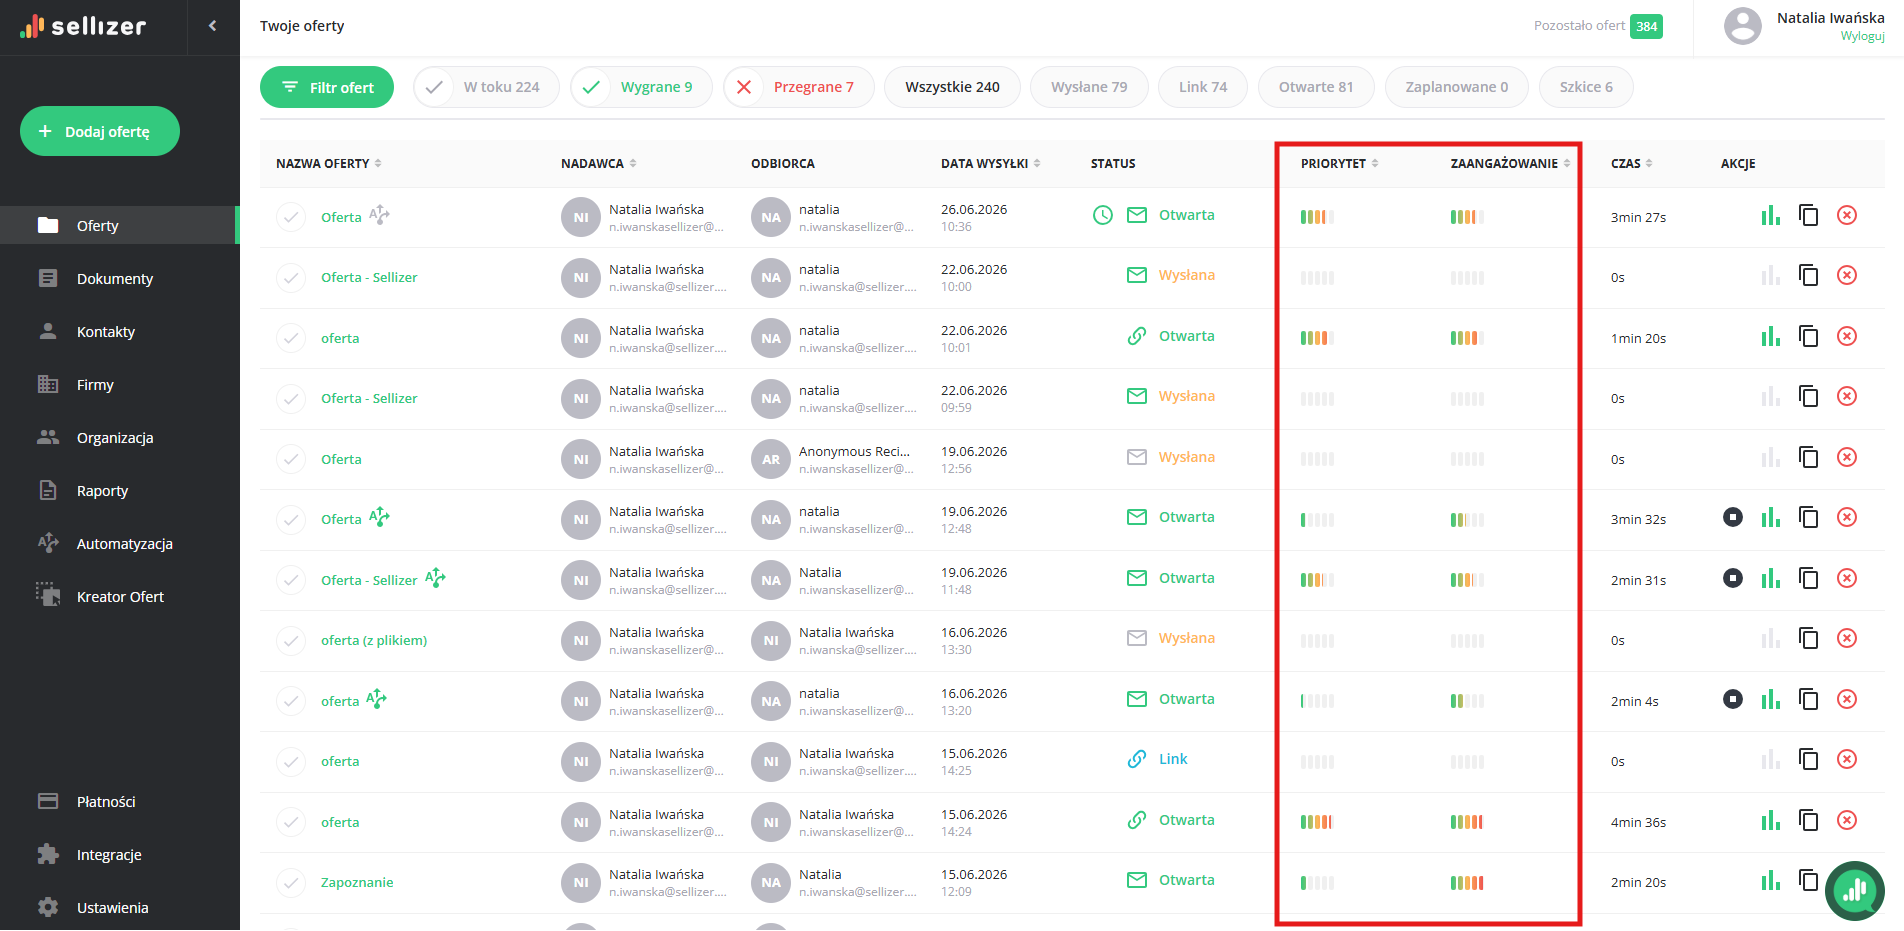Show Link 74 offers

tap(1203, 87)
